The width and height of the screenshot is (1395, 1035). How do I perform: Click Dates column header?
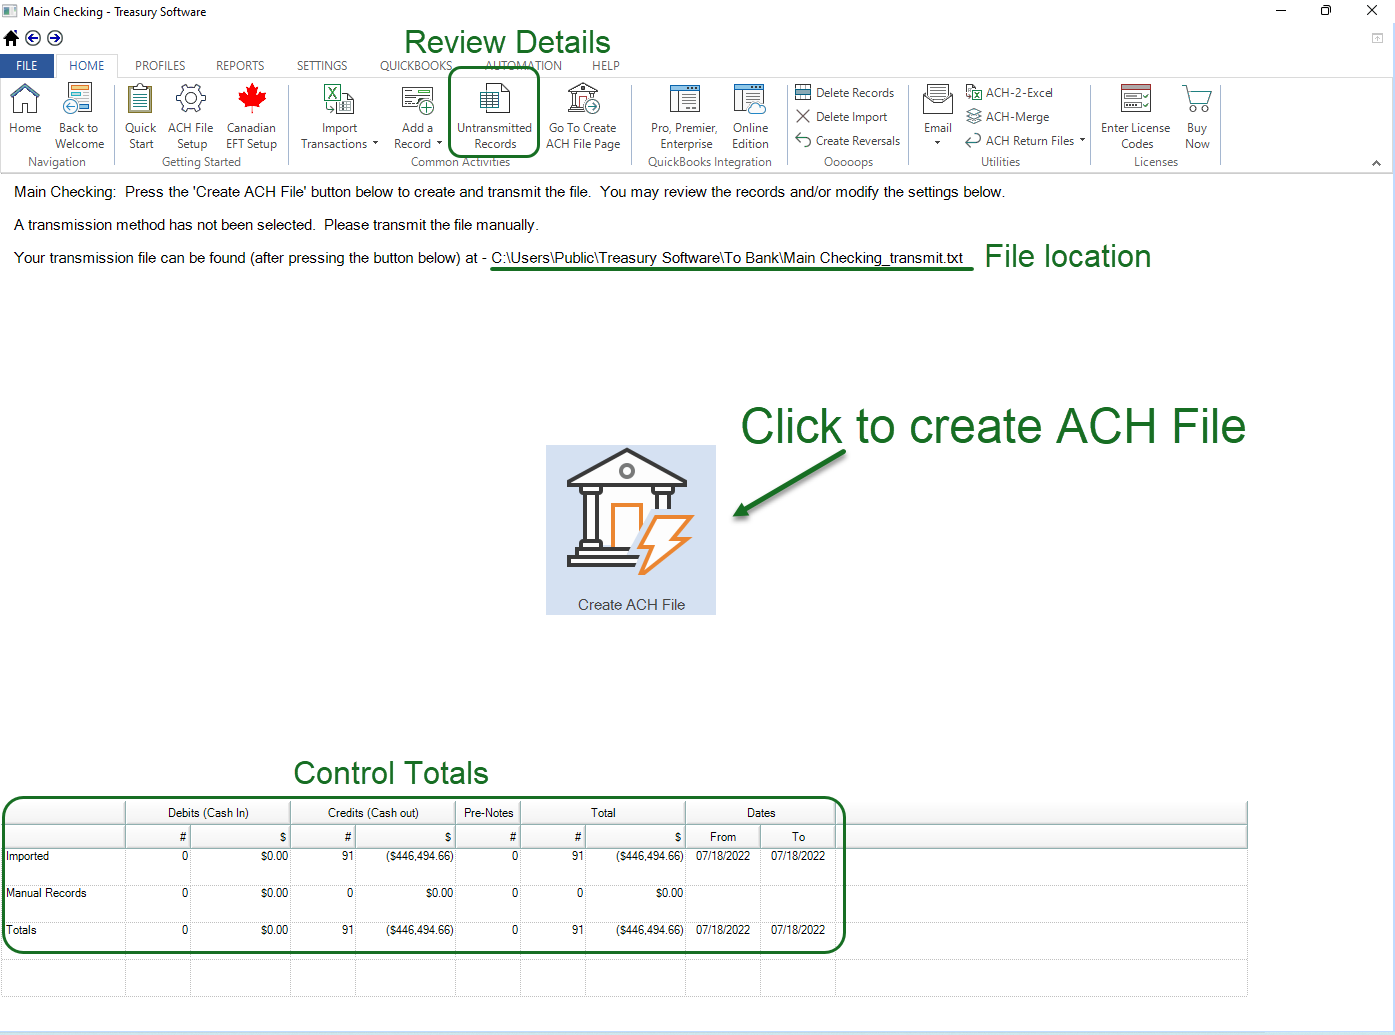(x=761, y=813)
